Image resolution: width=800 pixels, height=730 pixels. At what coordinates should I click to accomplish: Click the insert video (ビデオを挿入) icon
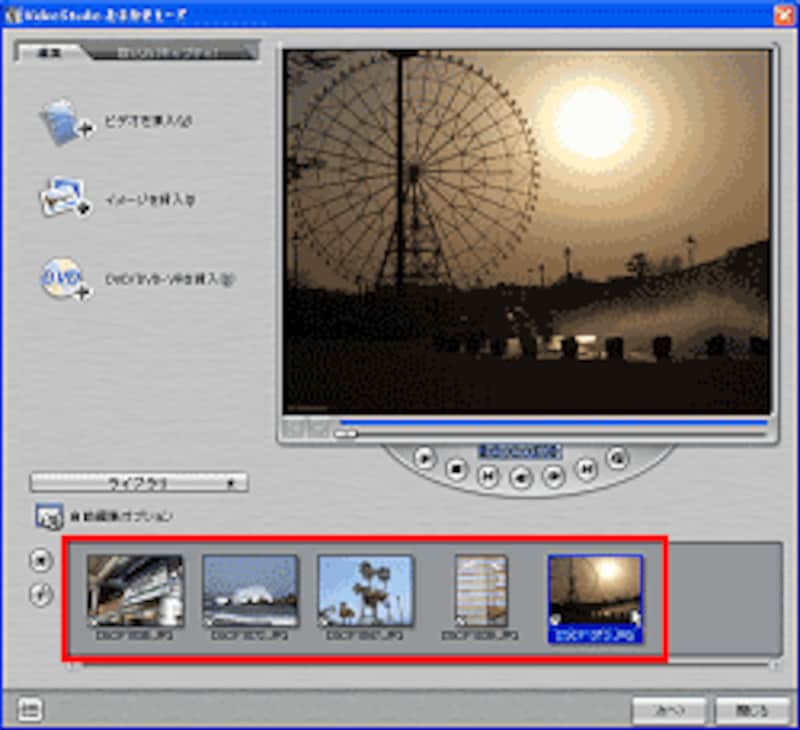pos(66,121)
